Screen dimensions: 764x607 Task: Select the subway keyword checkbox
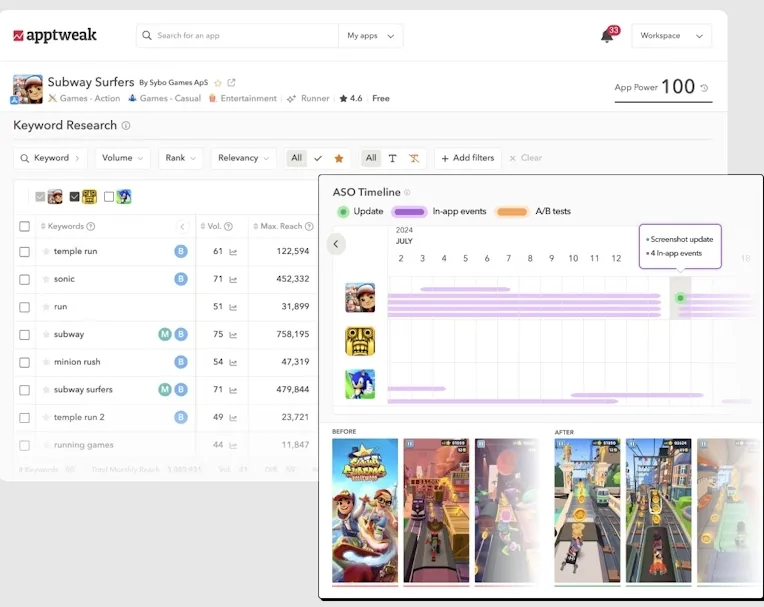[24, 334]
